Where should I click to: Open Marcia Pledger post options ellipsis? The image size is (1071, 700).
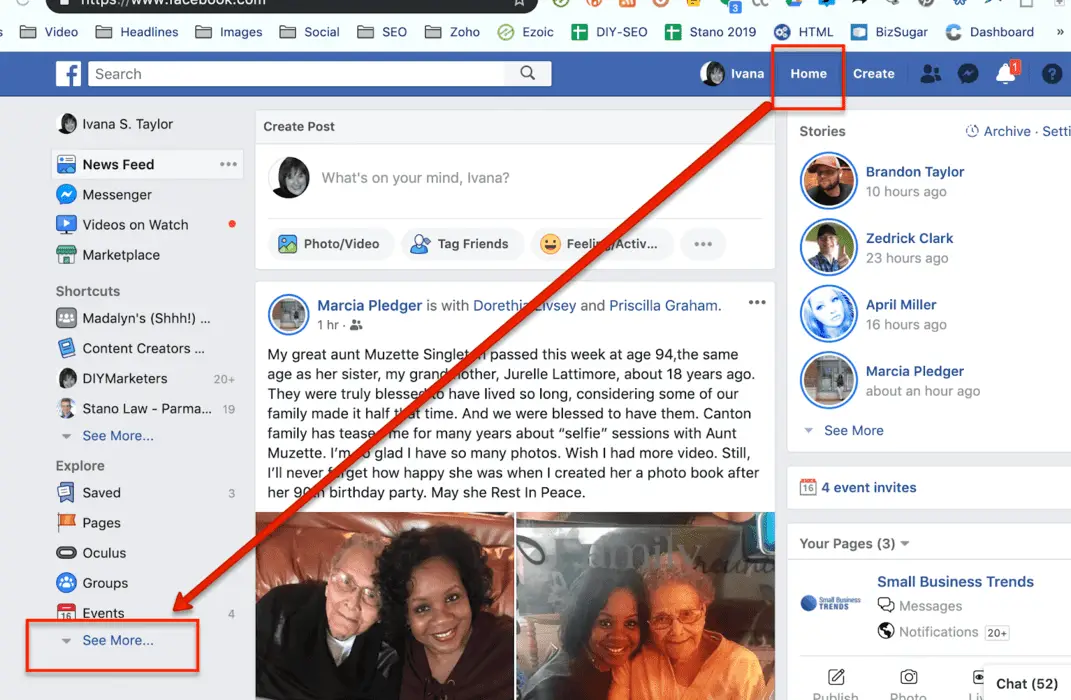click(757, 303)
